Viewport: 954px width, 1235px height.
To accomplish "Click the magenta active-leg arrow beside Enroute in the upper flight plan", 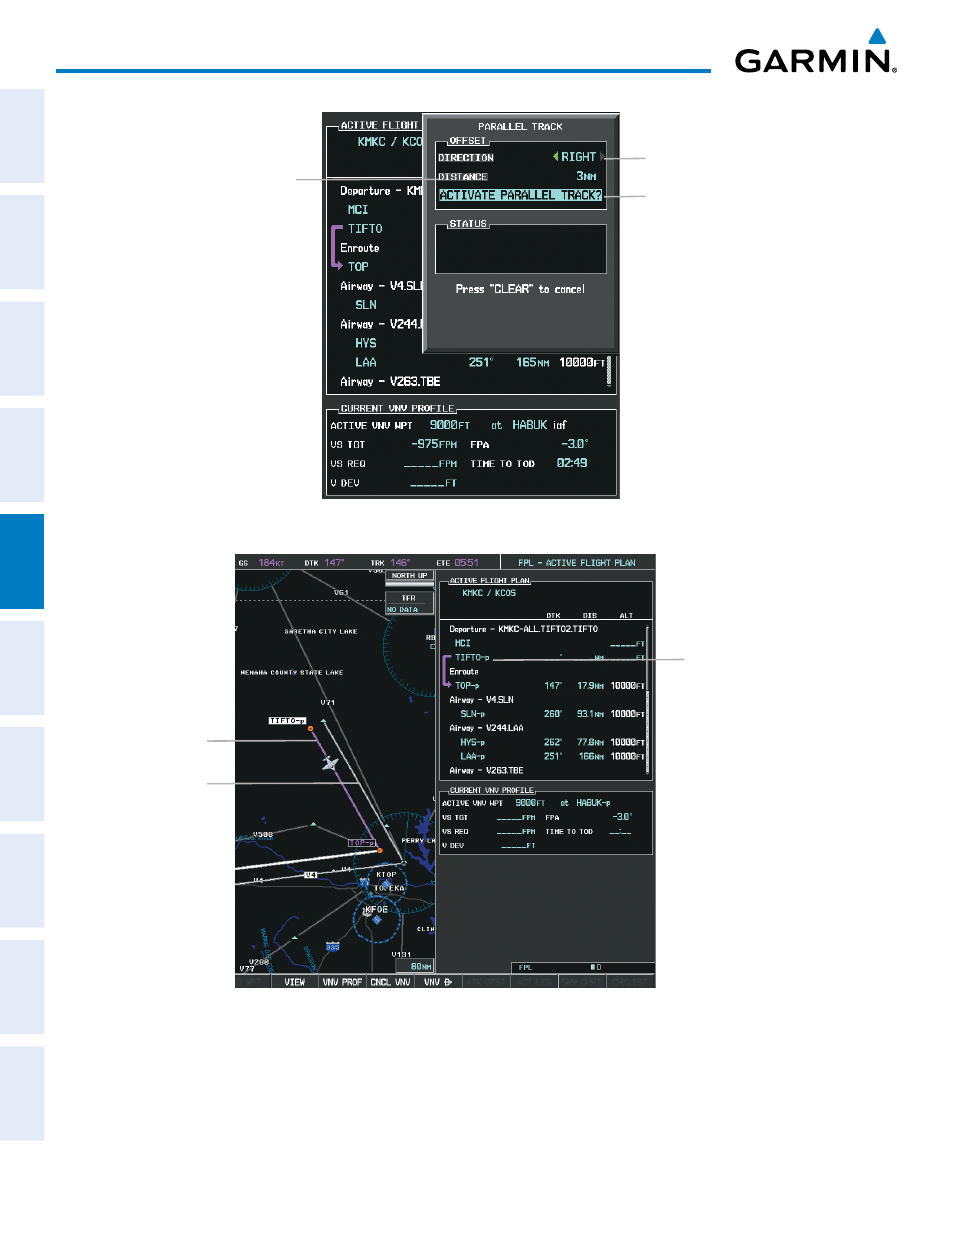I will click(337, 248).
